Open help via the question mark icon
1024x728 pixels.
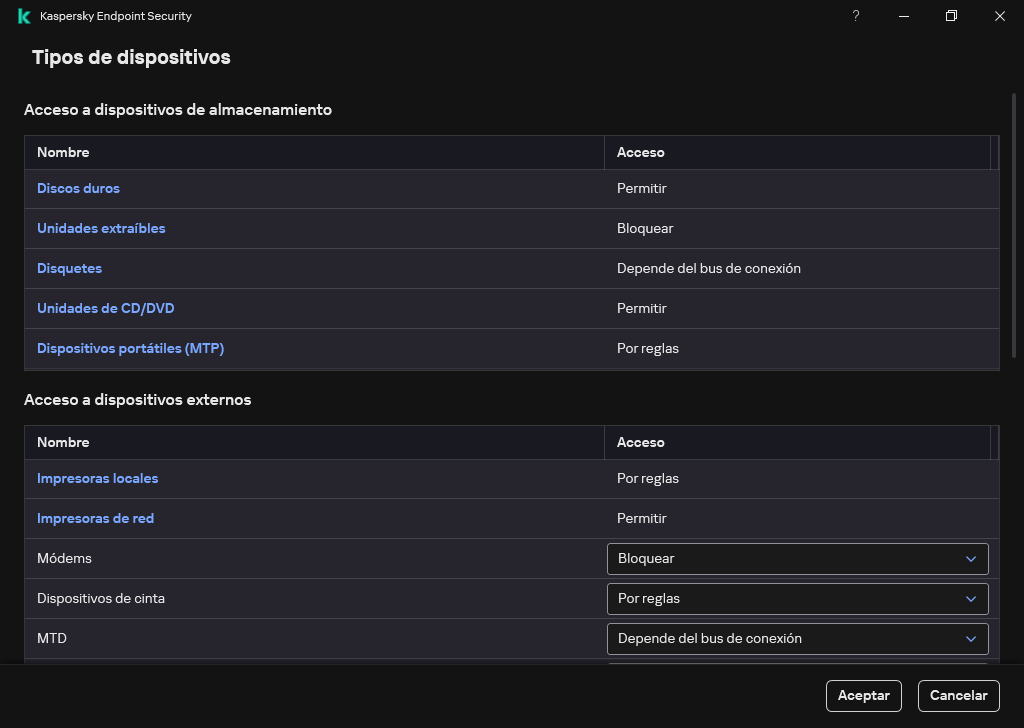coord(855,16)
